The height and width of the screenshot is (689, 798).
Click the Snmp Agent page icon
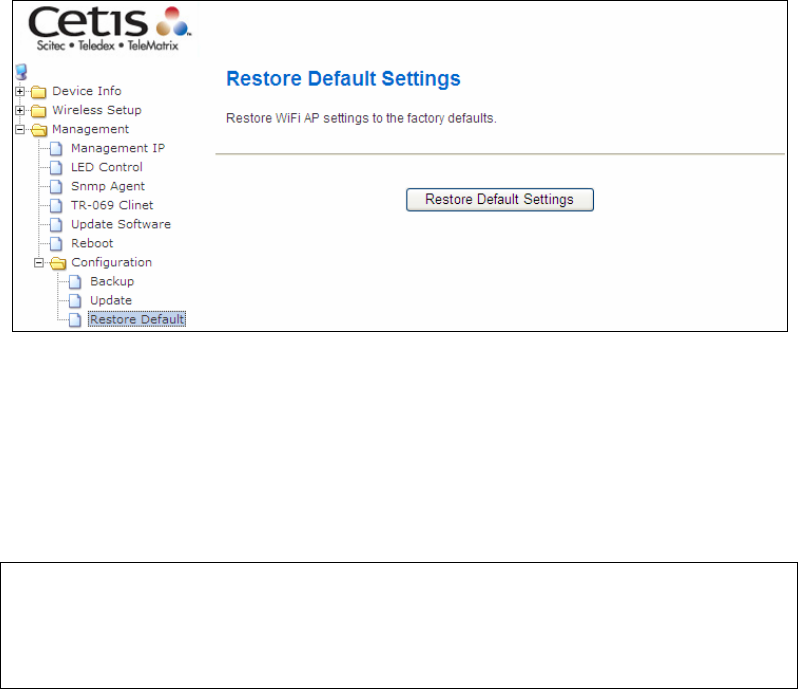[56, 187]
